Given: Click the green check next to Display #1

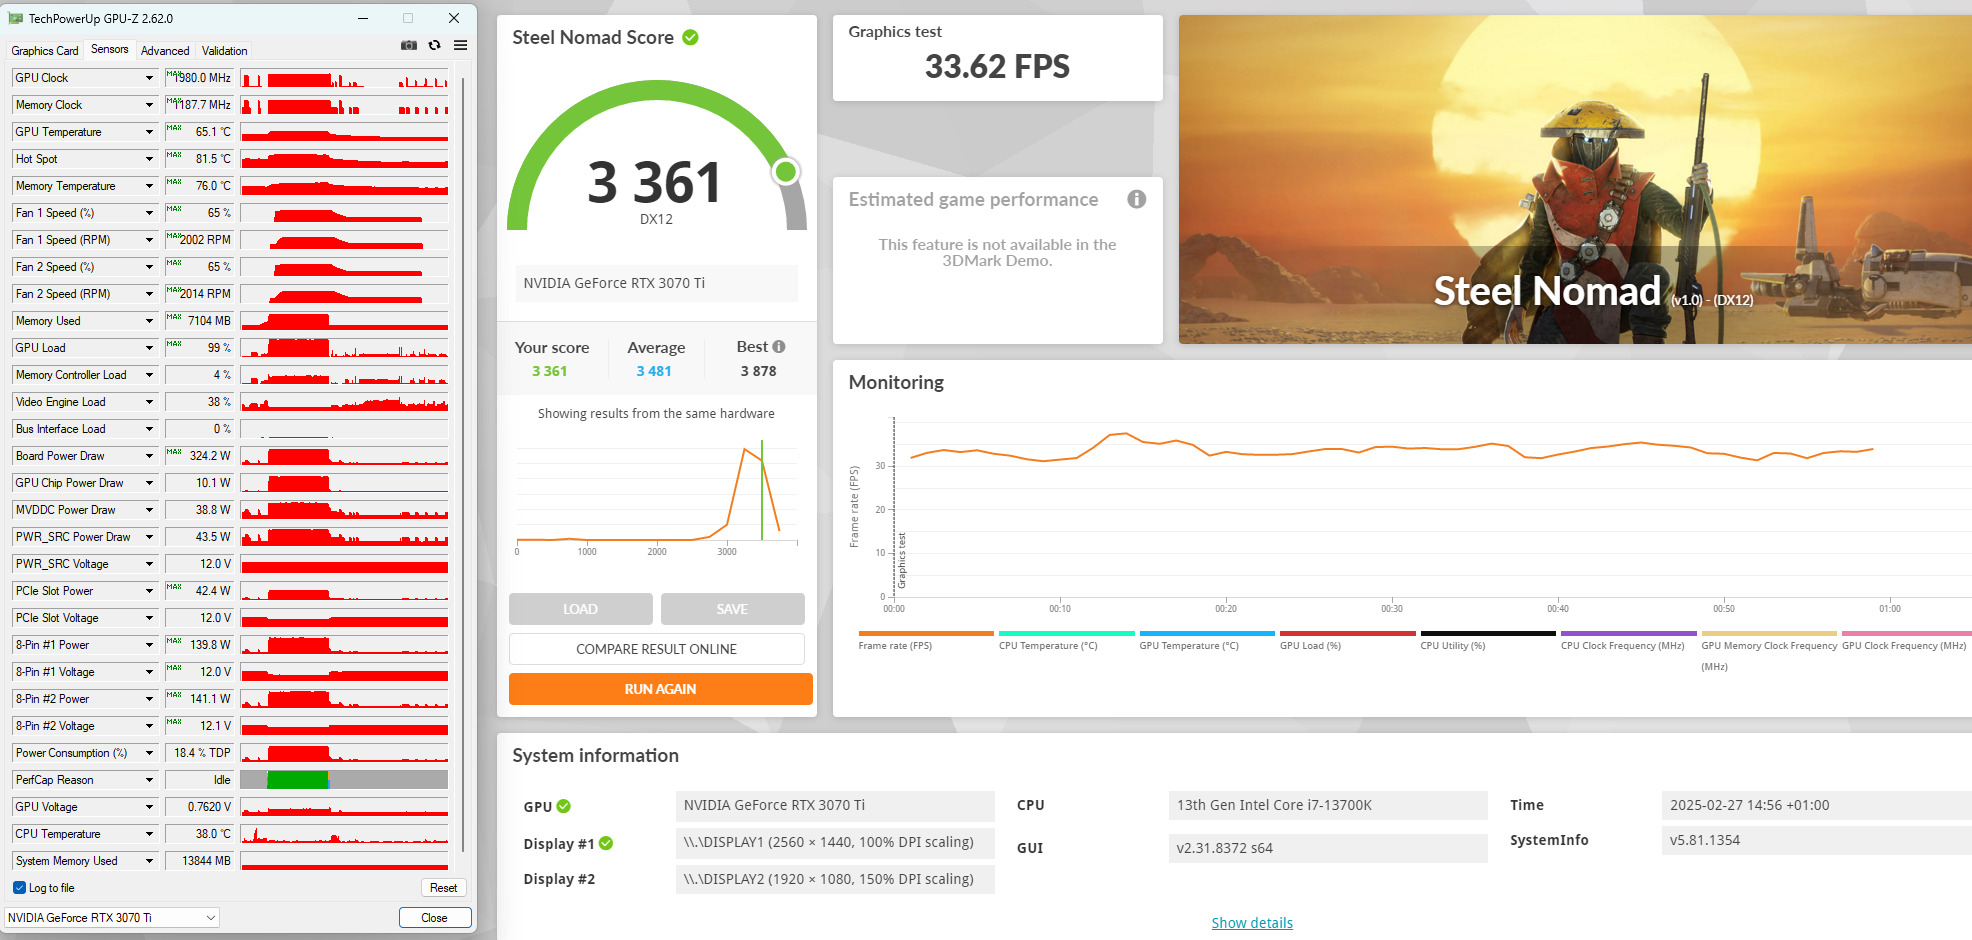Looking at the screenshot, I should pos(606,843).
